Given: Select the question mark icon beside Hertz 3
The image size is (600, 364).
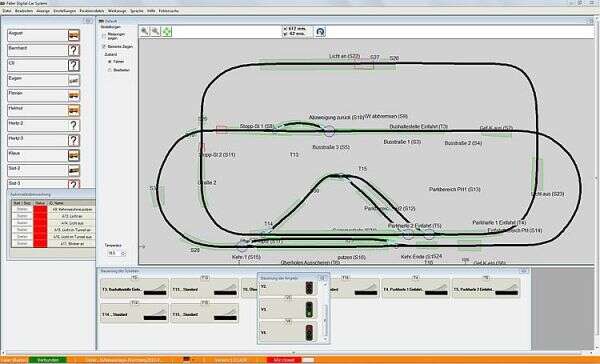Looking at the screenshot, I should tap(74, 140).
